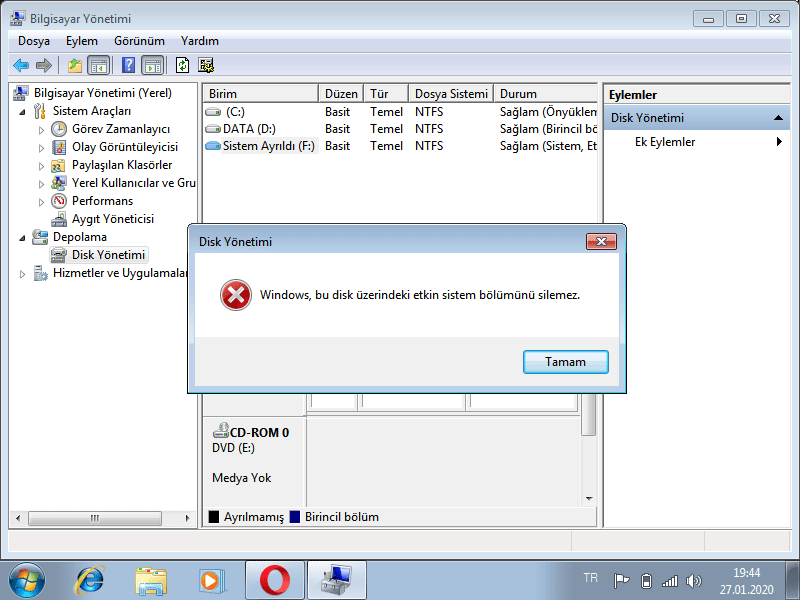Expand Yerel Kullanıcılar ve Gruplar node
This screenshot has height=600, width=800.
click(41, 184)
